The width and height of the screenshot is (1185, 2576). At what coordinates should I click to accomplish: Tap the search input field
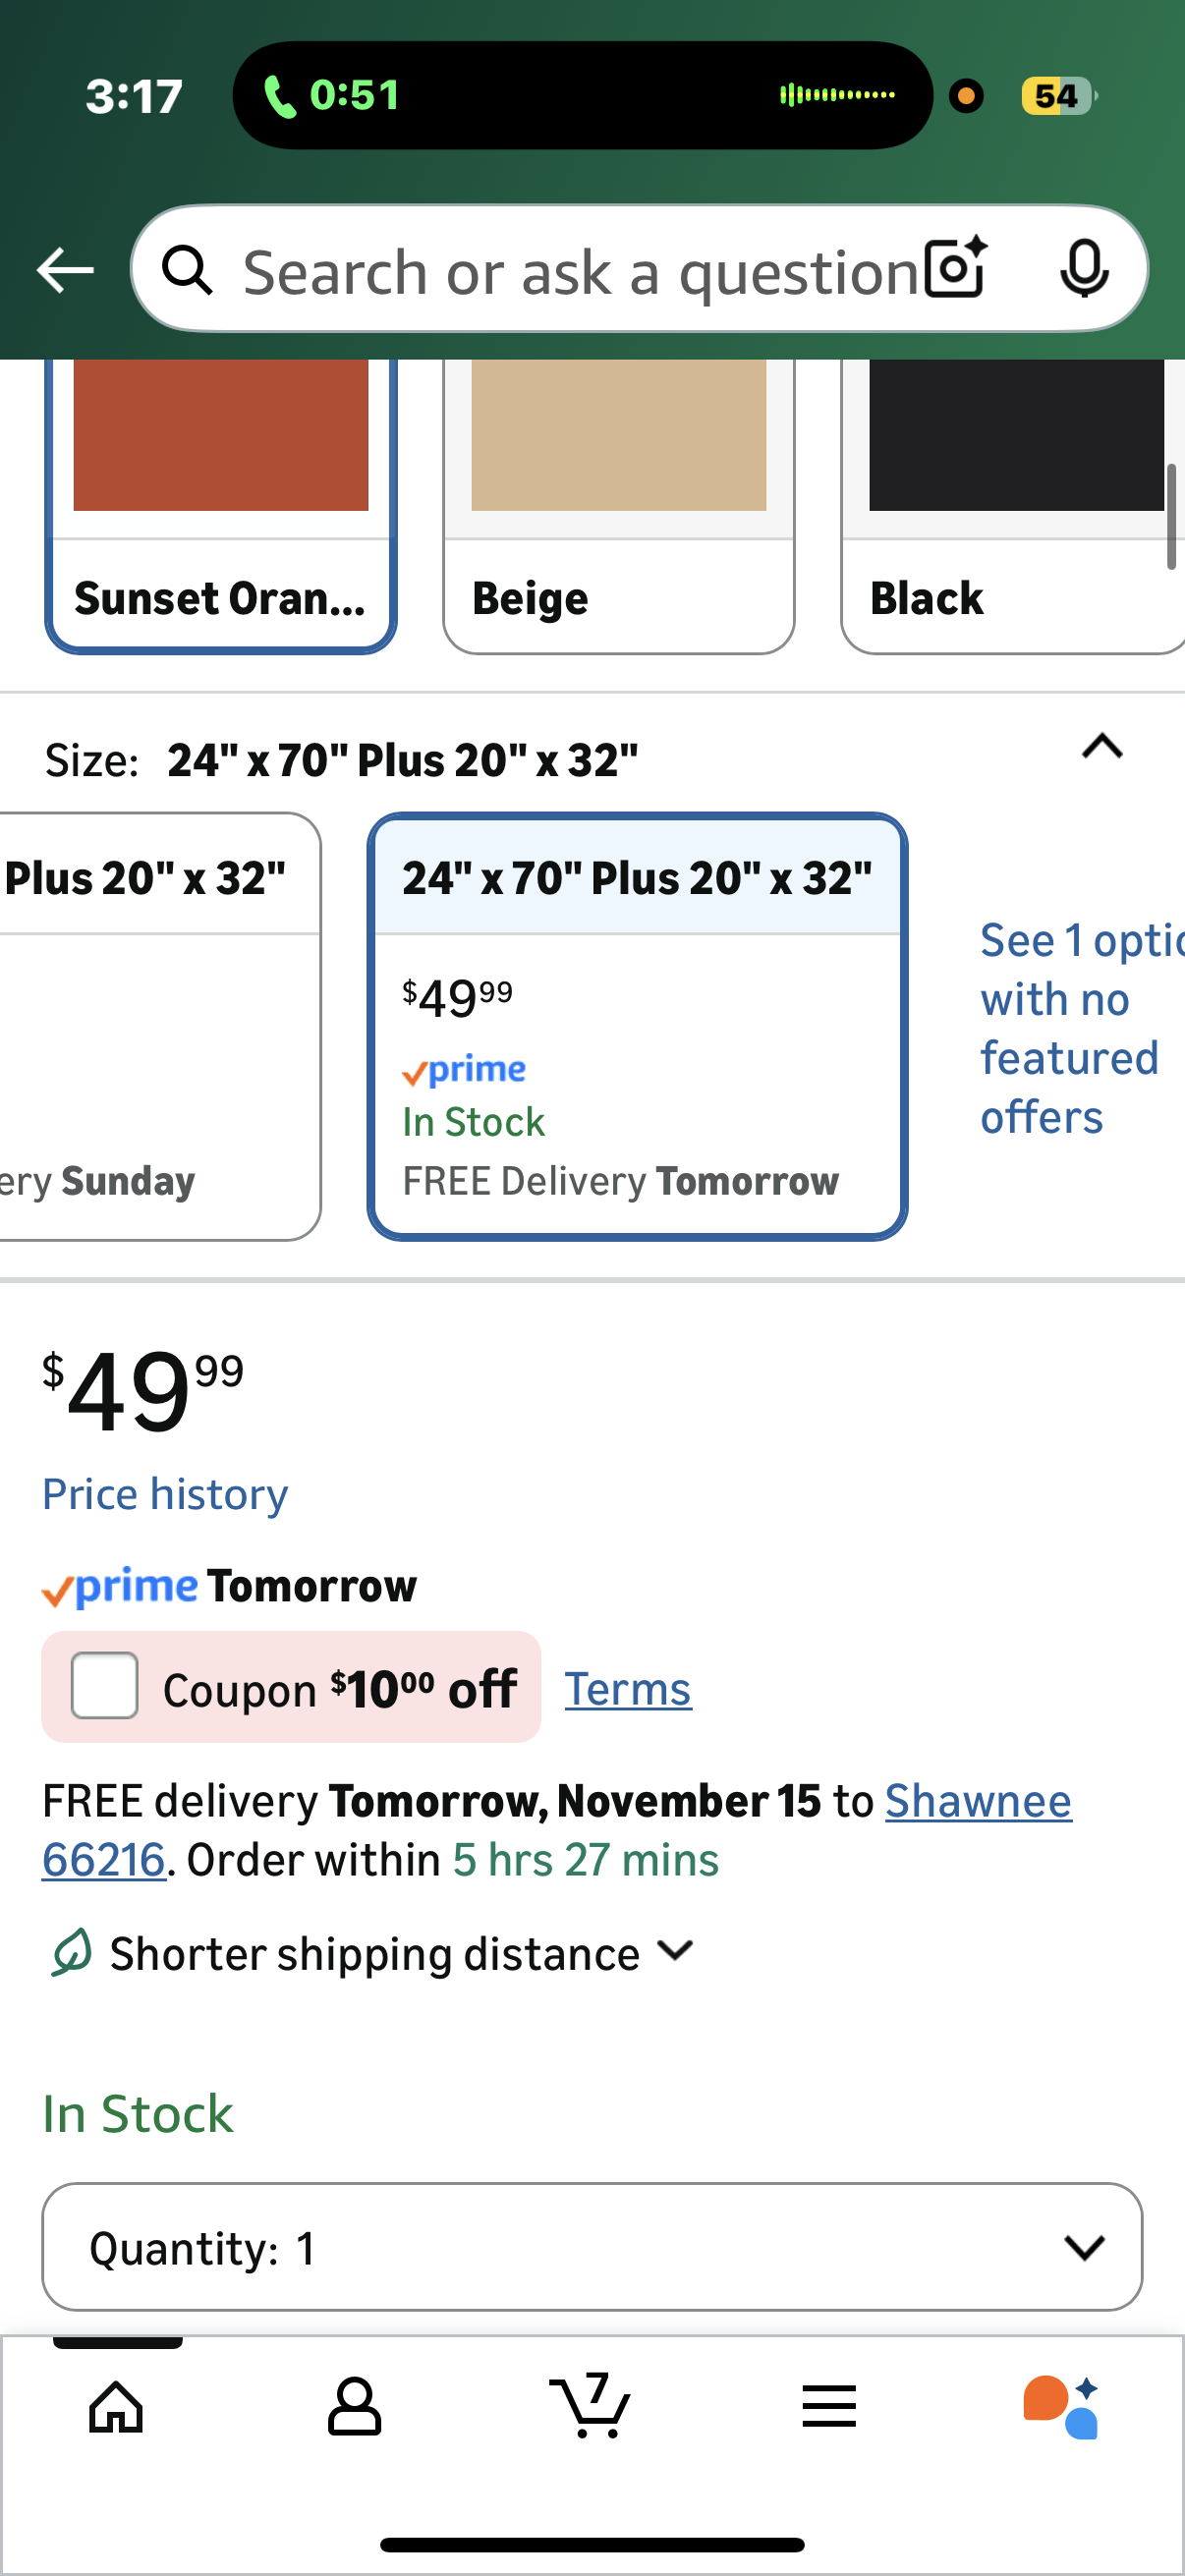[x=580, y=272]
